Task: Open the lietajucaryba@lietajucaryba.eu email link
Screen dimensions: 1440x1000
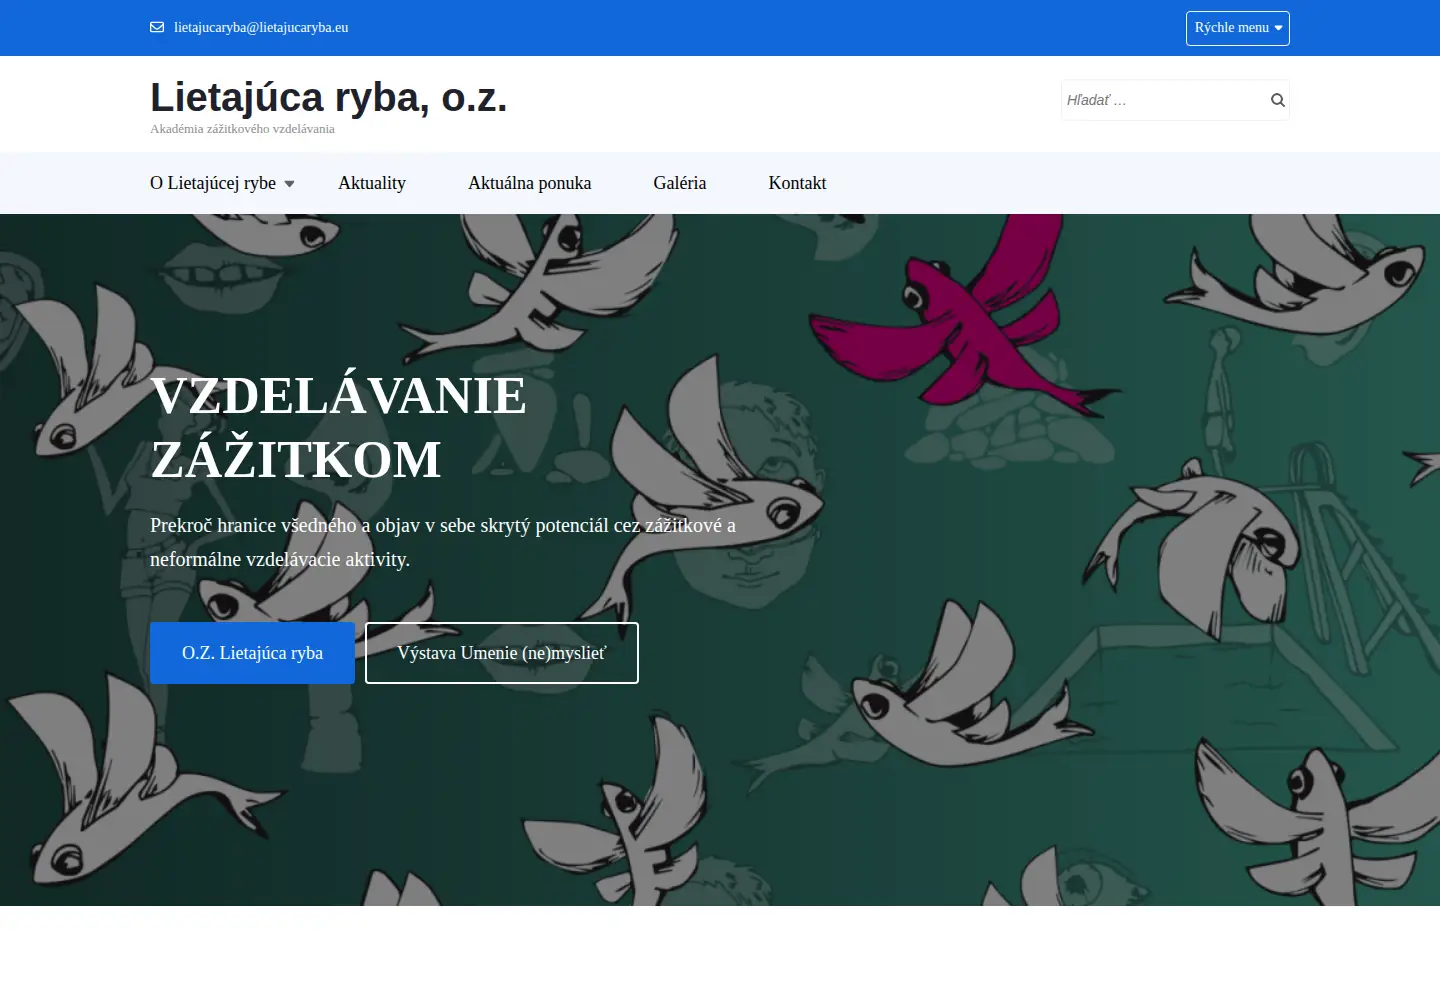Action: pos(261,28)
